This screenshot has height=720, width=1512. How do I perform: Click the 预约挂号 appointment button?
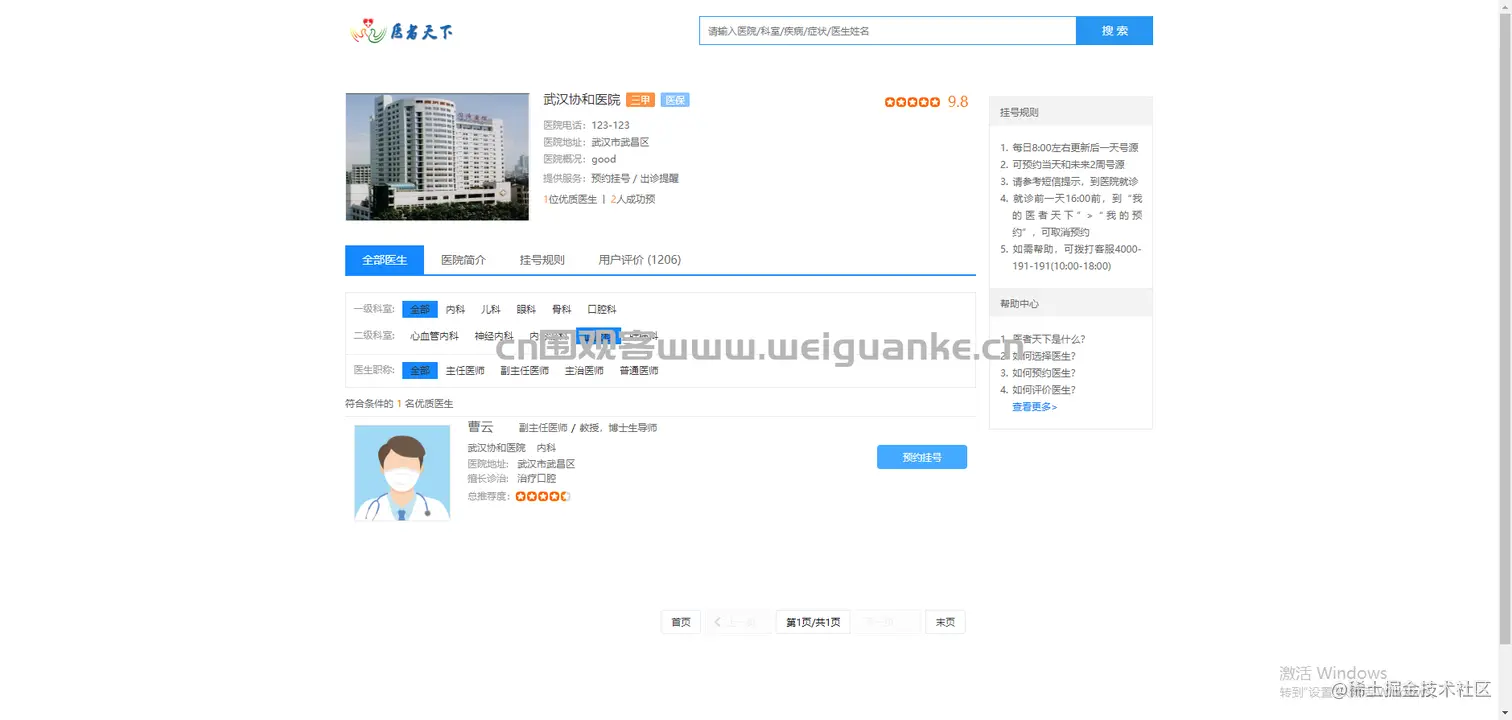[922, 457]
